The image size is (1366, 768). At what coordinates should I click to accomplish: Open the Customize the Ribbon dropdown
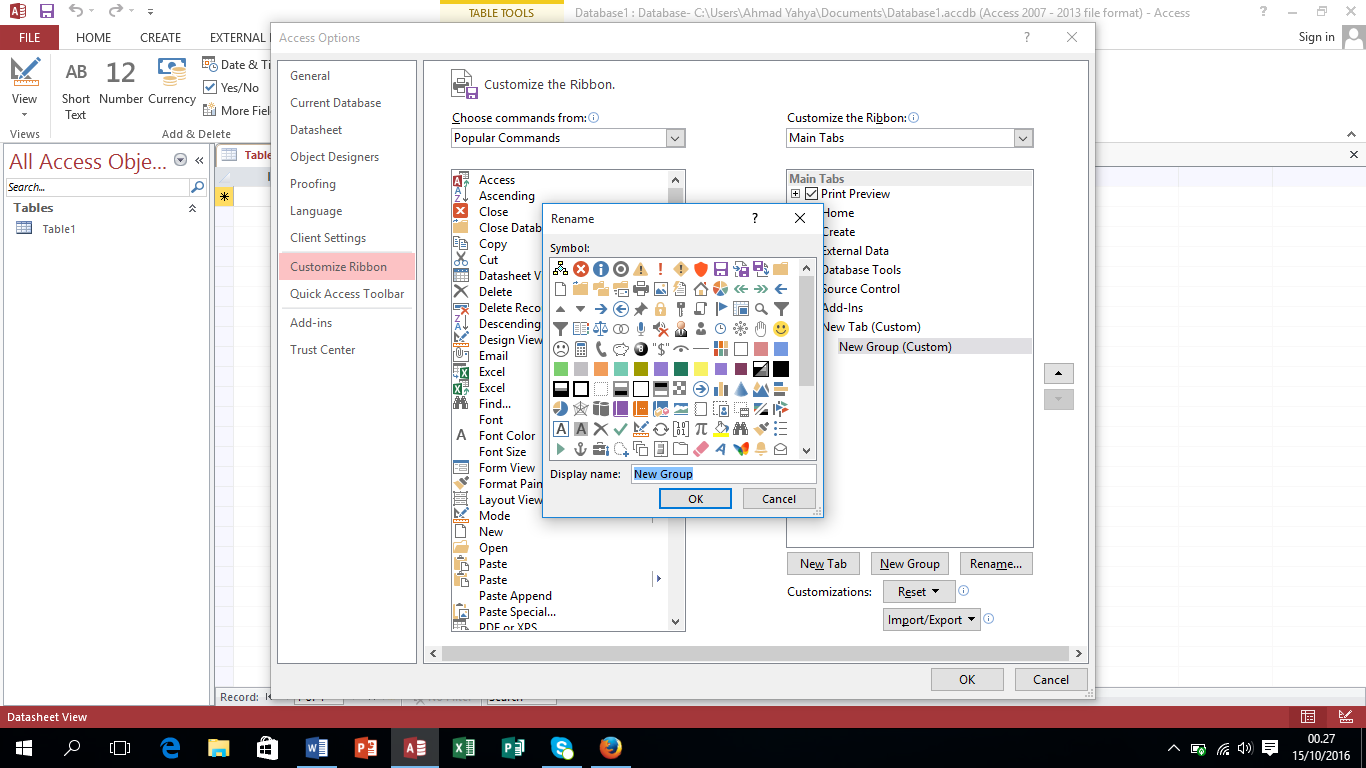1022,138
